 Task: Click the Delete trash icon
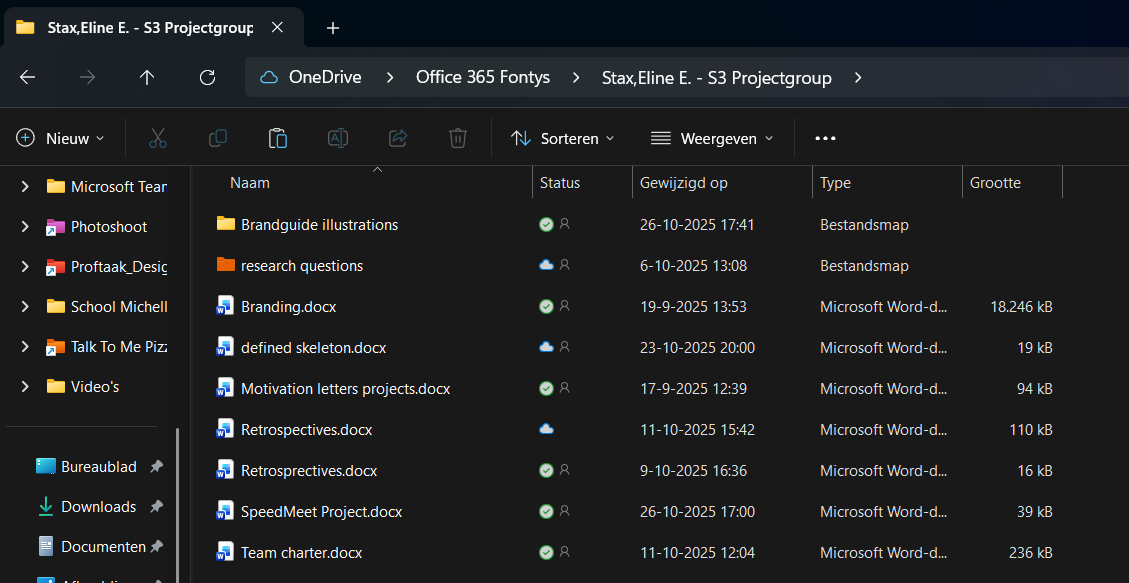pyautogui.click(x=458, y=138)
